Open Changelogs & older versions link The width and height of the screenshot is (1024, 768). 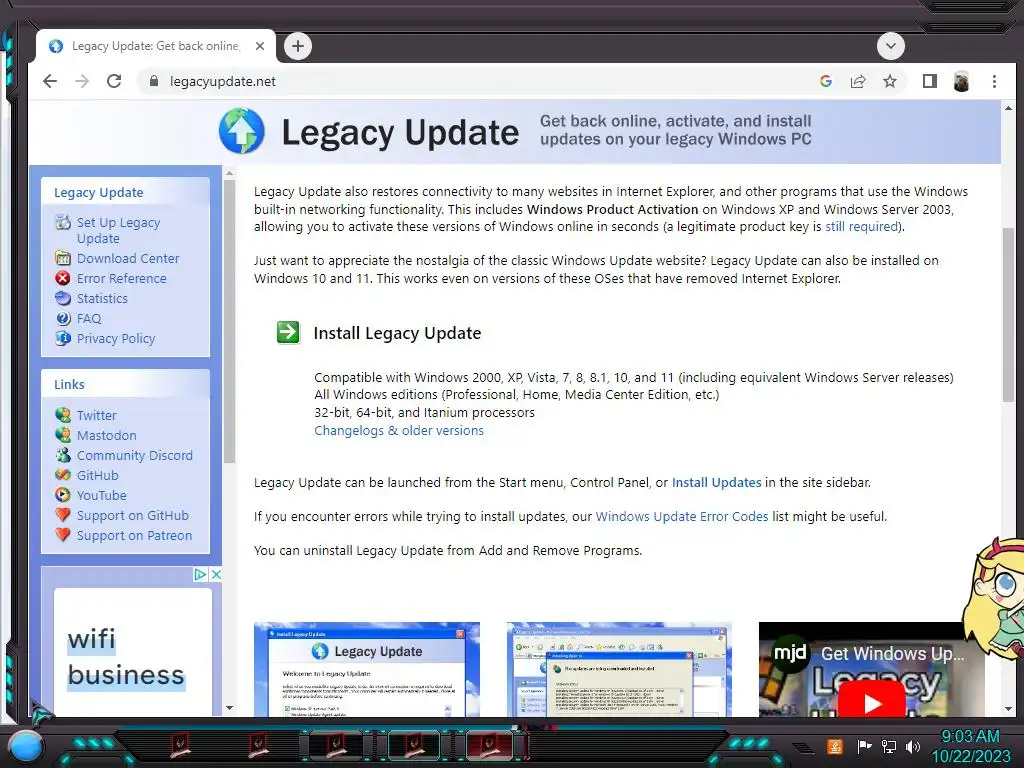point(399,430)
